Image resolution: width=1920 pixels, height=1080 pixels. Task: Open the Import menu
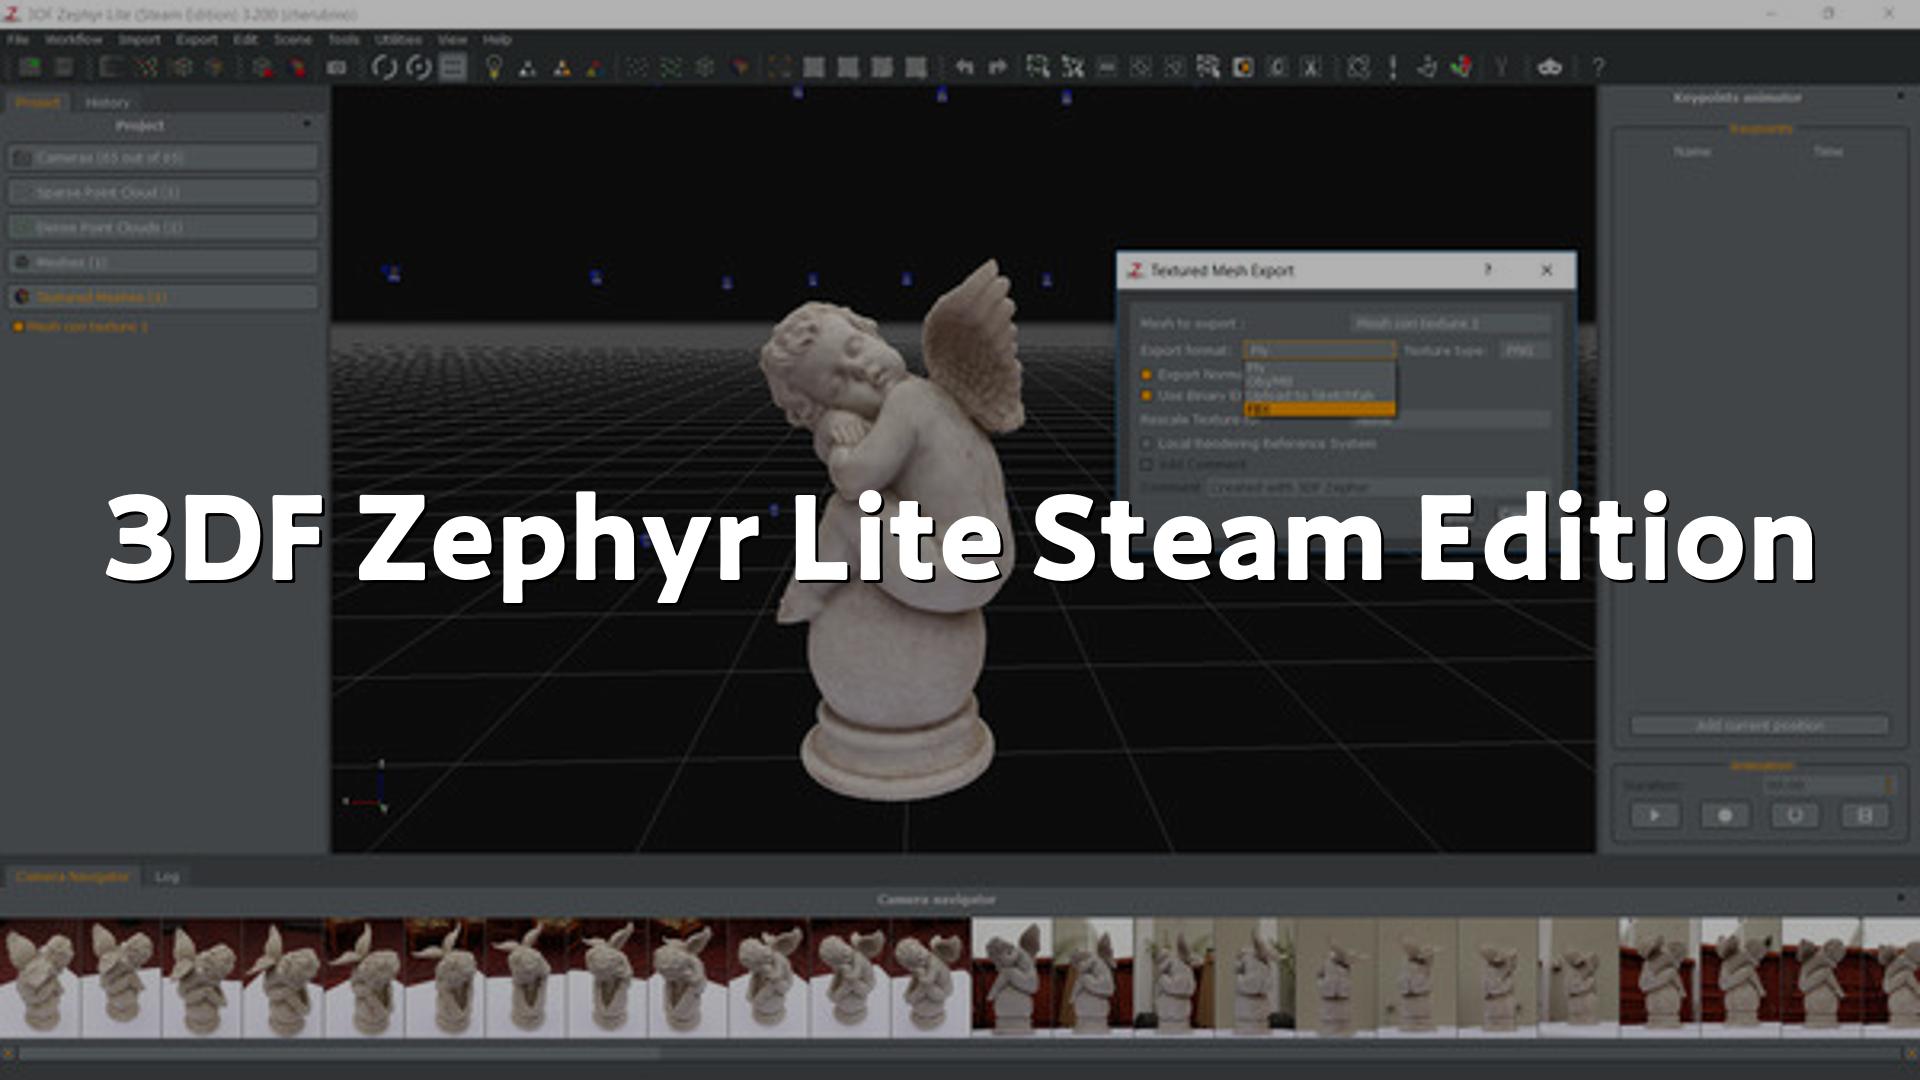139,39
